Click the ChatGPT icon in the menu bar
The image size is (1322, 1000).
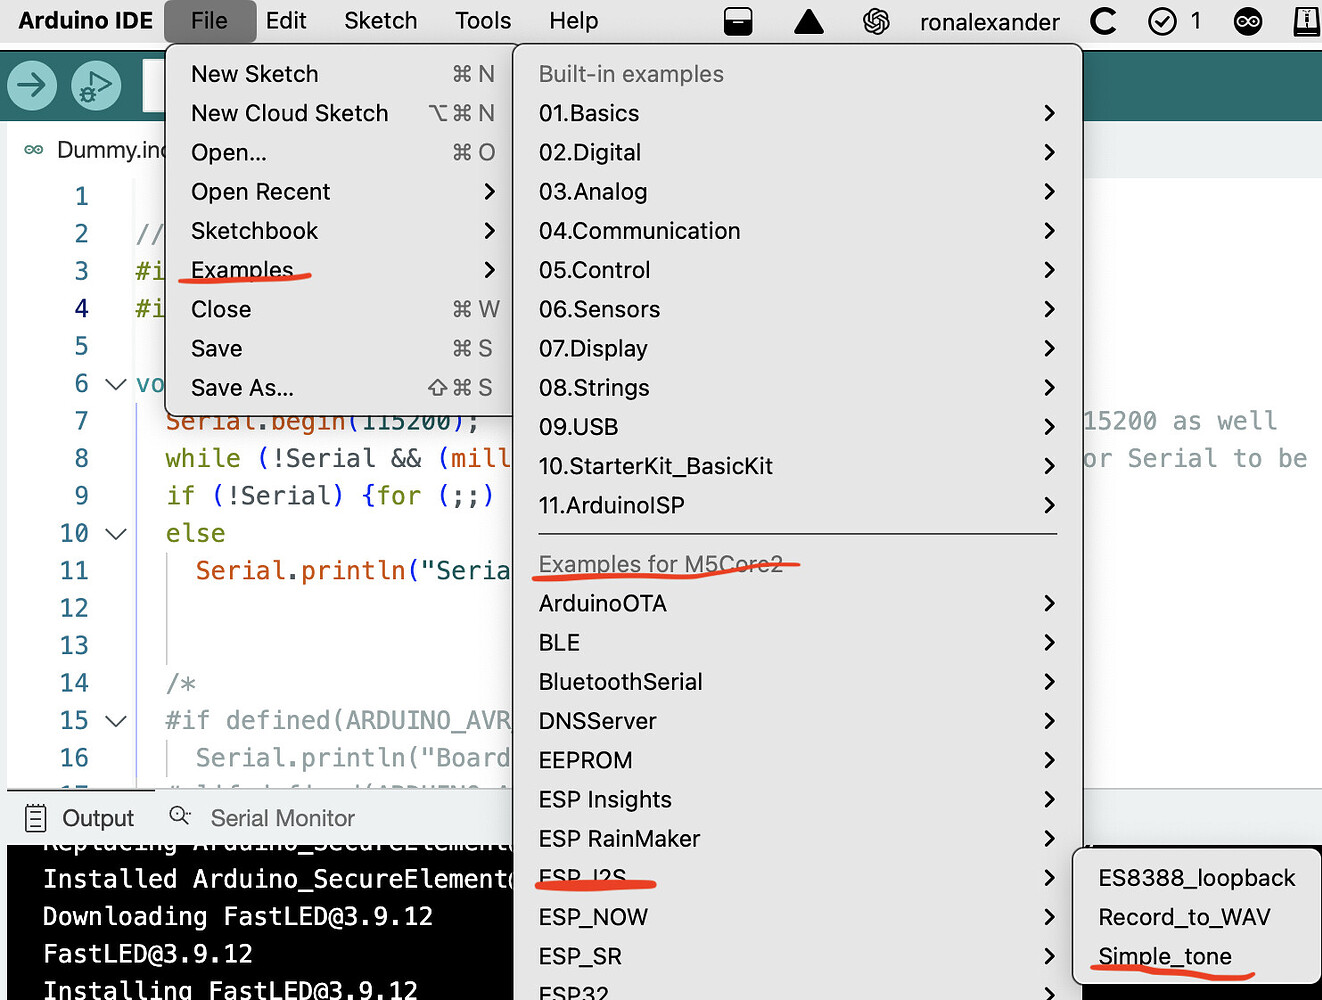[x=877, y=21]
